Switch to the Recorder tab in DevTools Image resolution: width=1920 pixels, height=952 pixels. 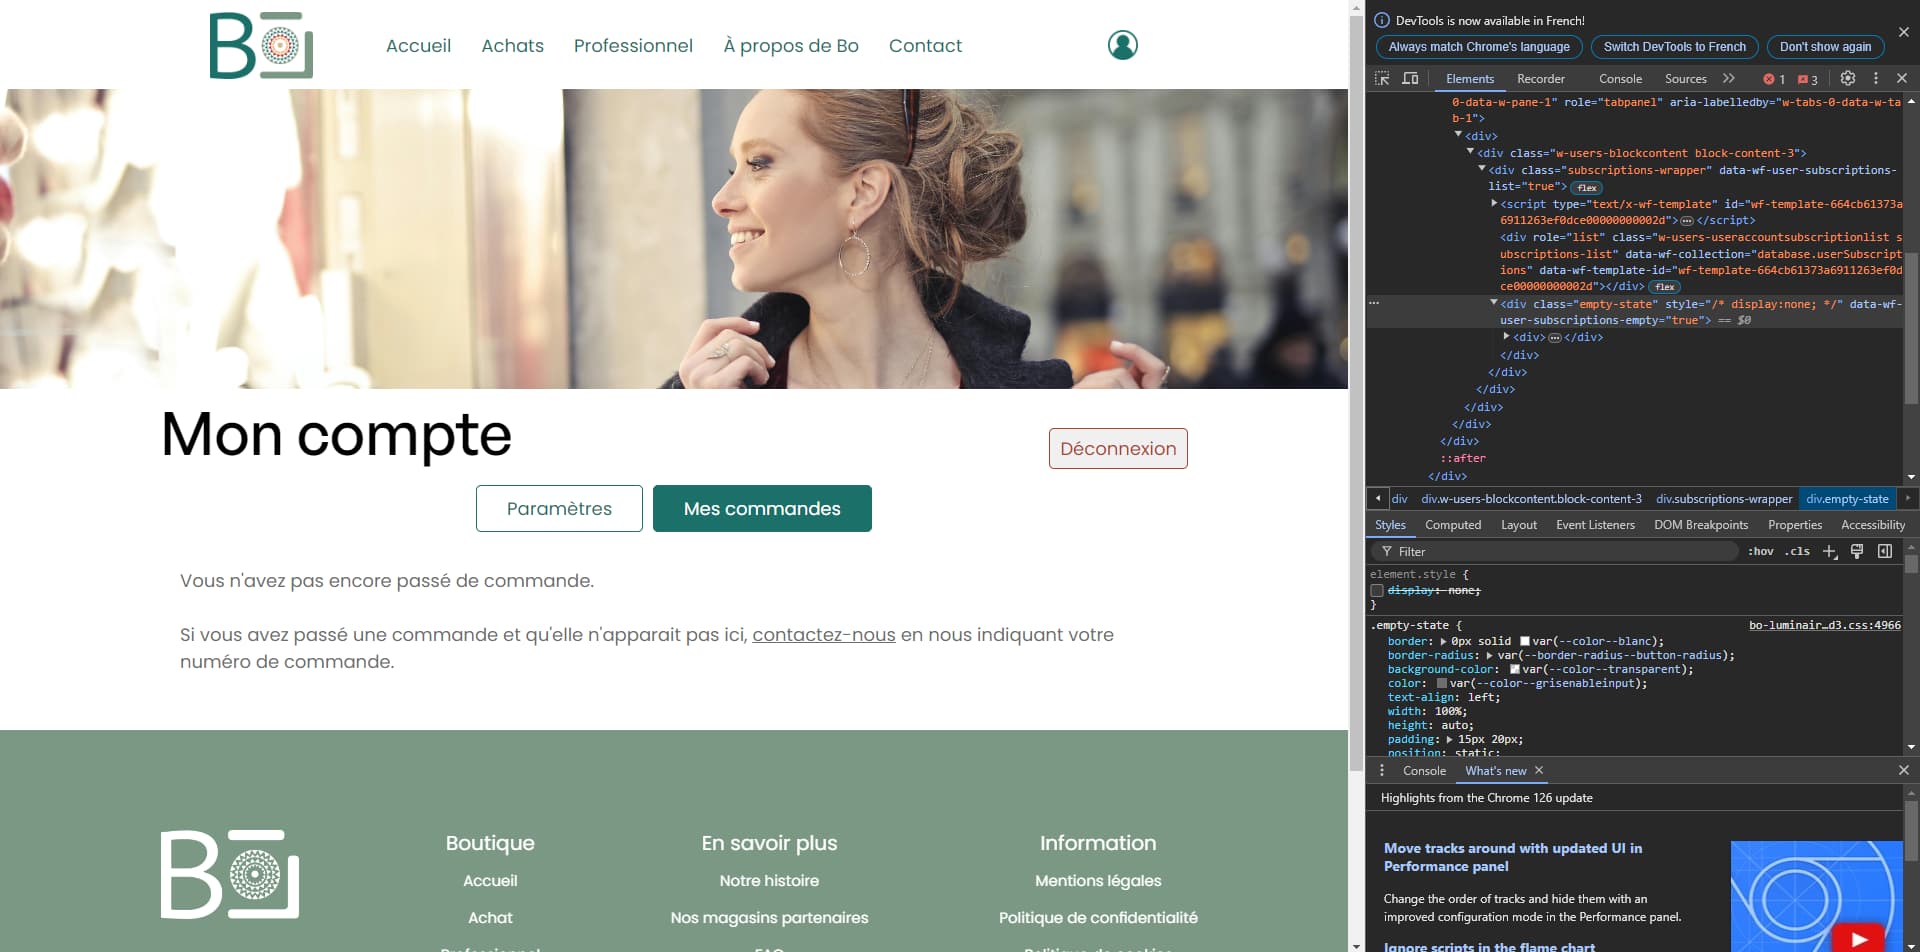[x=1541, y=79]
